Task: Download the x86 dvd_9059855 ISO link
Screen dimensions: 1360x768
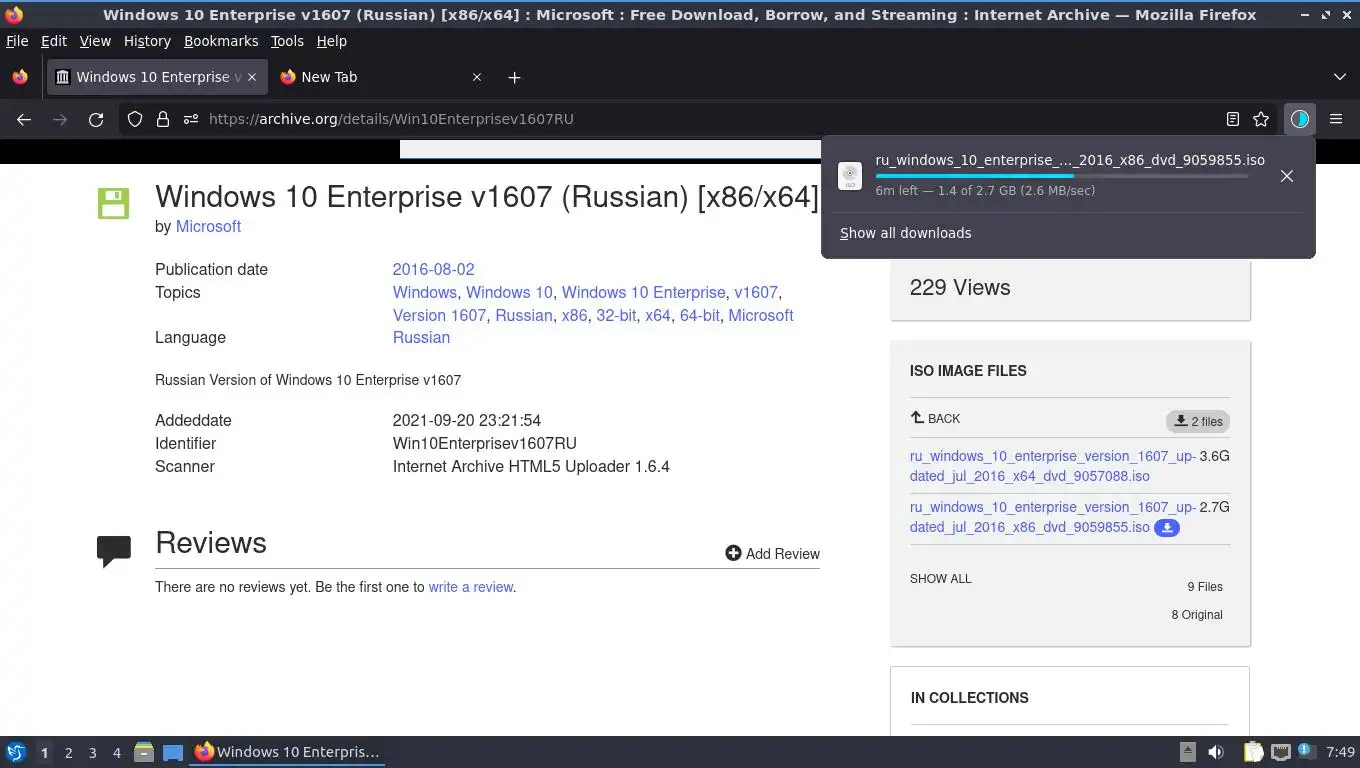Action: pos(1052,517)
